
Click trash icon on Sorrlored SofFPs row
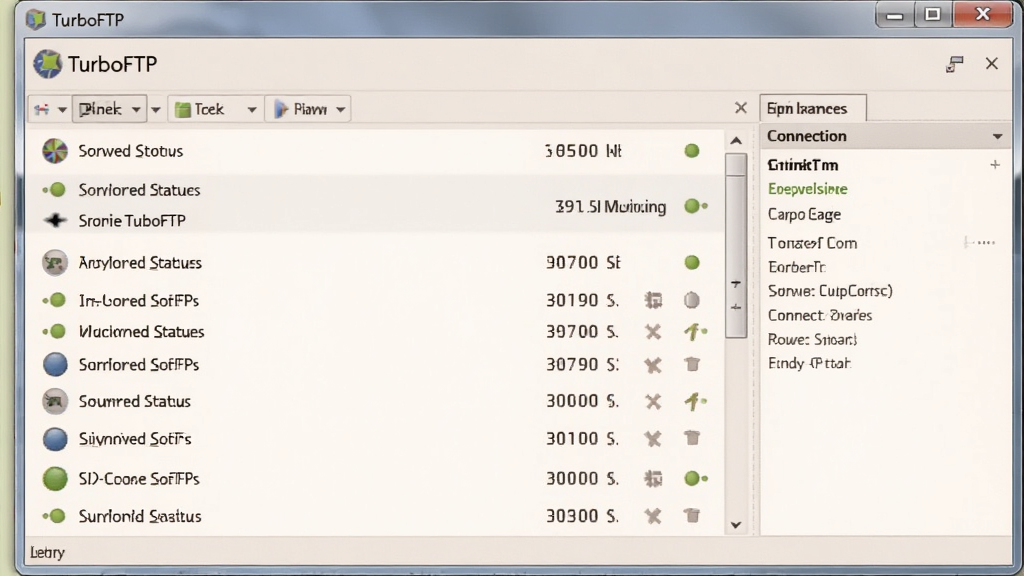point(692,364)
